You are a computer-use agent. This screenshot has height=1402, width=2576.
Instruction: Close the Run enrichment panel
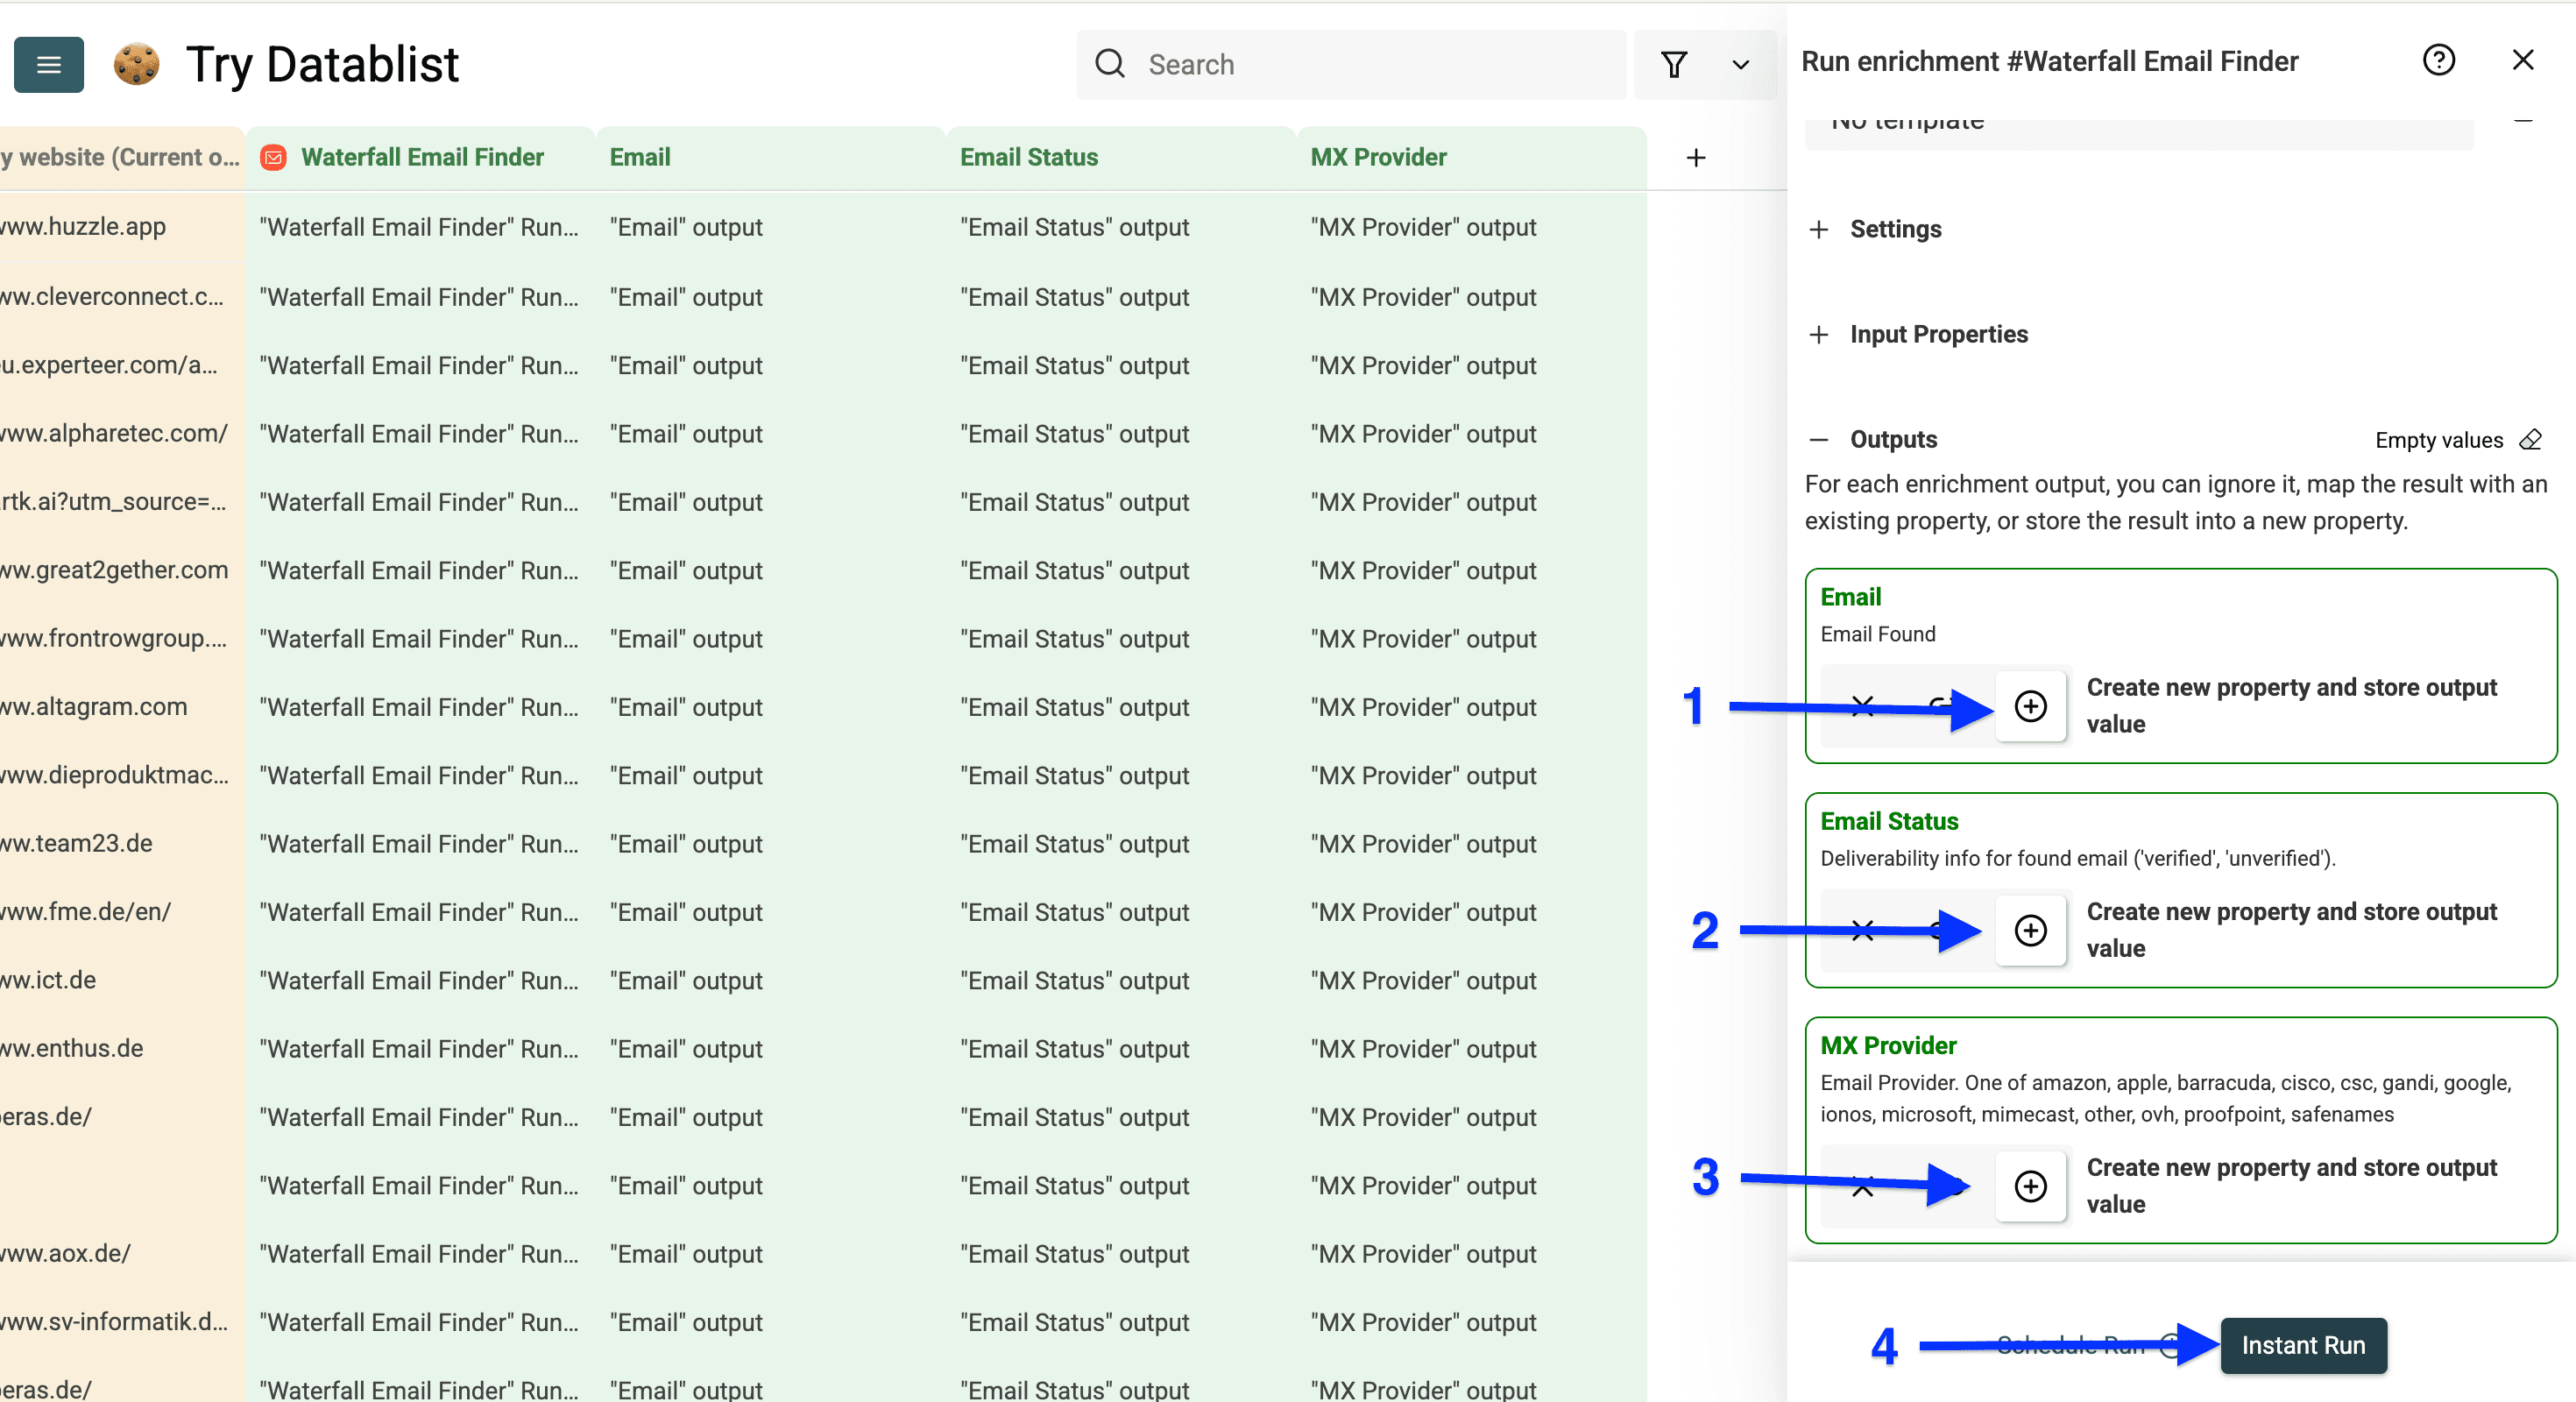(2524, 60)
